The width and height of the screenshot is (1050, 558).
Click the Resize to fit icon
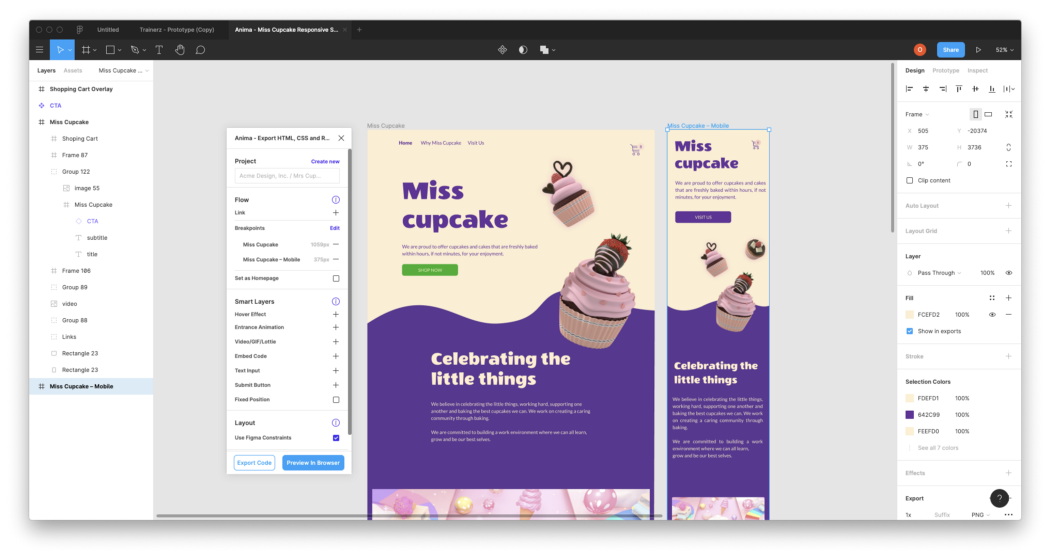[1008, 115]
